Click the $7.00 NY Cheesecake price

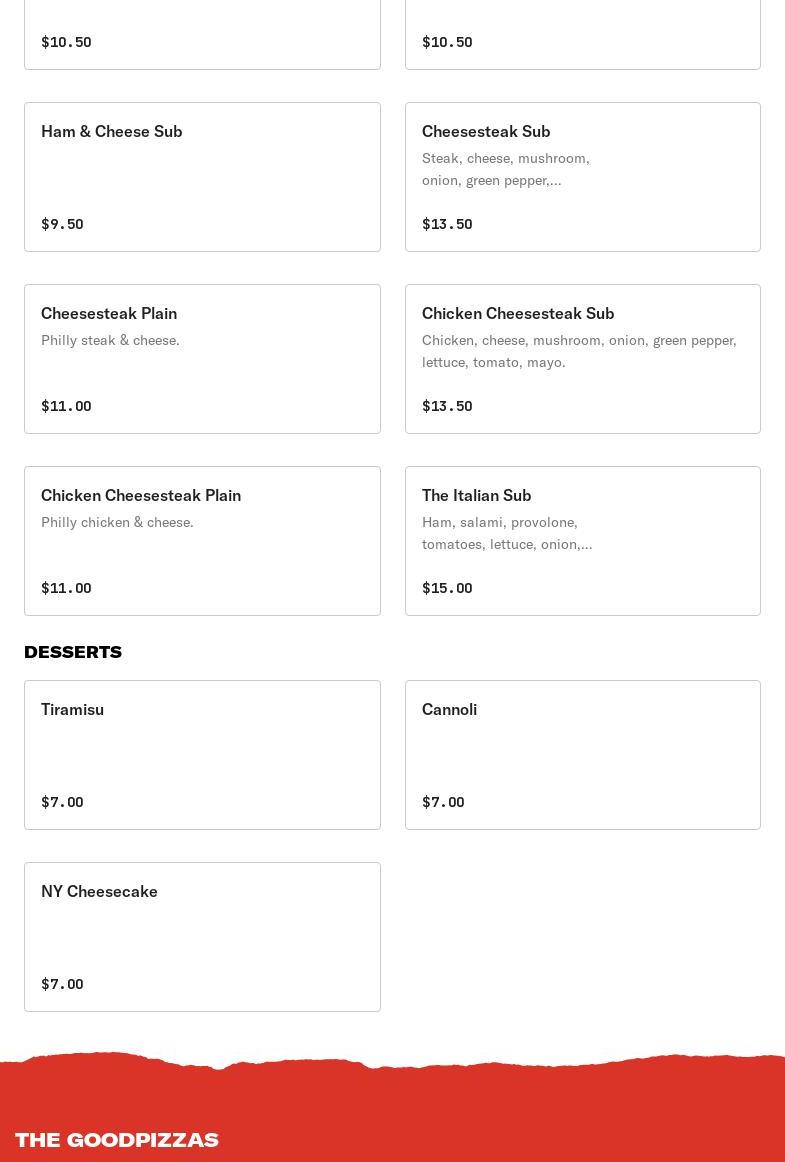click(x=62, y=984)
